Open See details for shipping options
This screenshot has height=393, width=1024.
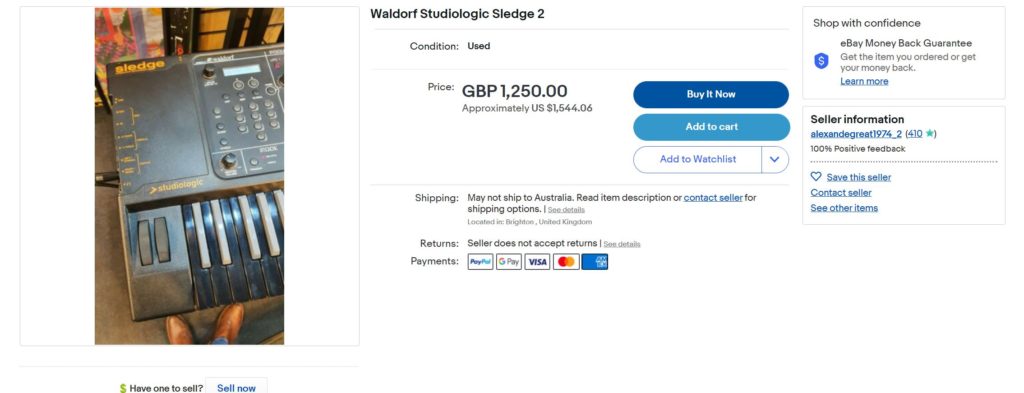coord(566,210)
